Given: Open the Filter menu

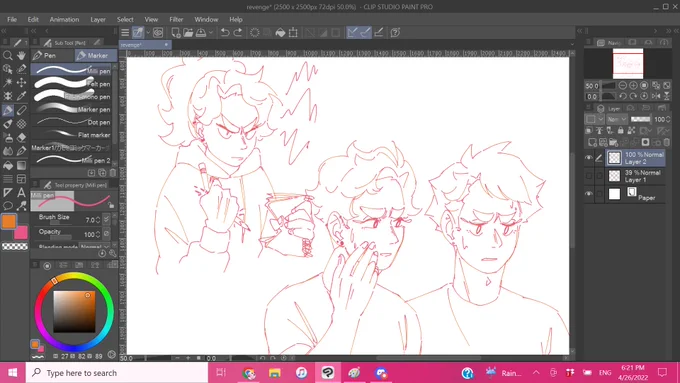Looking at the screenshot, I should (x=176, y=20).
